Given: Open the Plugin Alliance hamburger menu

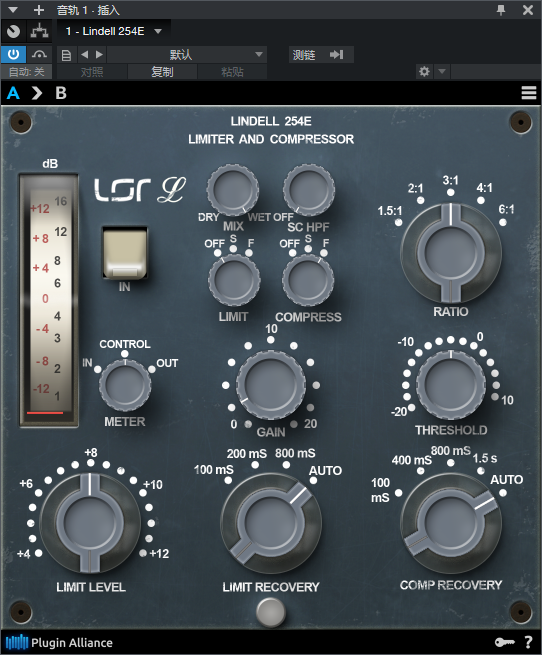Looking at the screenshot, I should tap(529, 92).
